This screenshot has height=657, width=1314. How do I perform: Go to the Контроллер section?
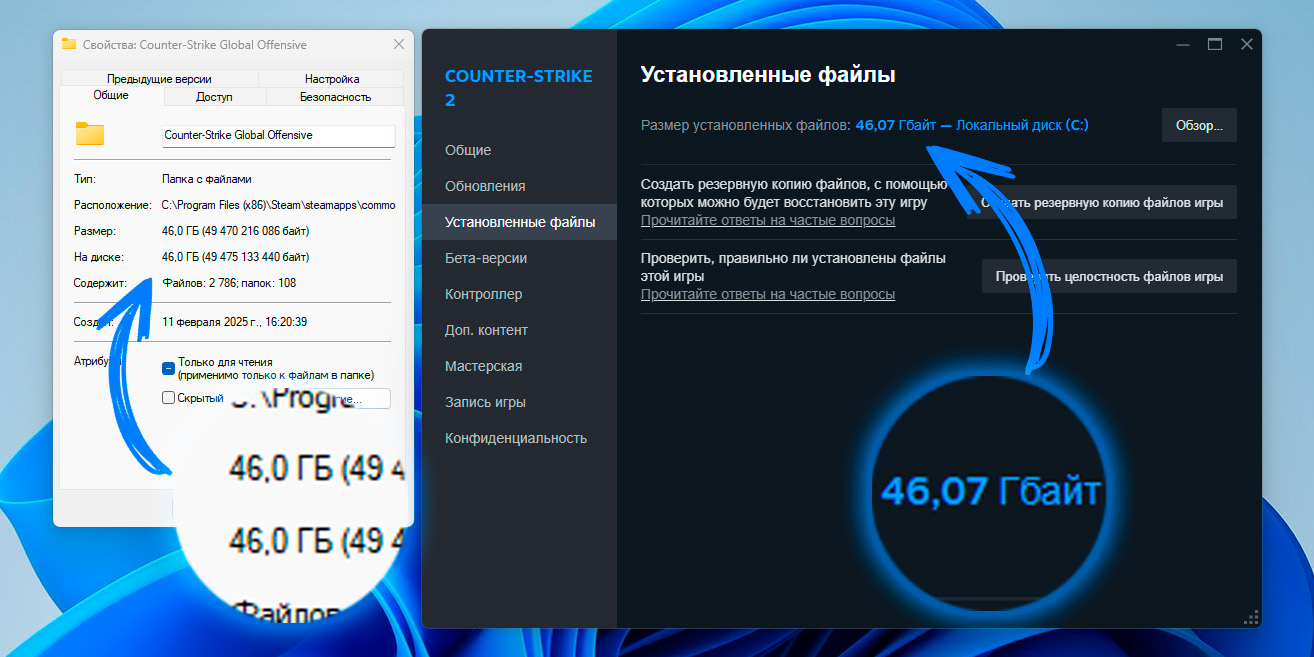click(x=484, y=294)
